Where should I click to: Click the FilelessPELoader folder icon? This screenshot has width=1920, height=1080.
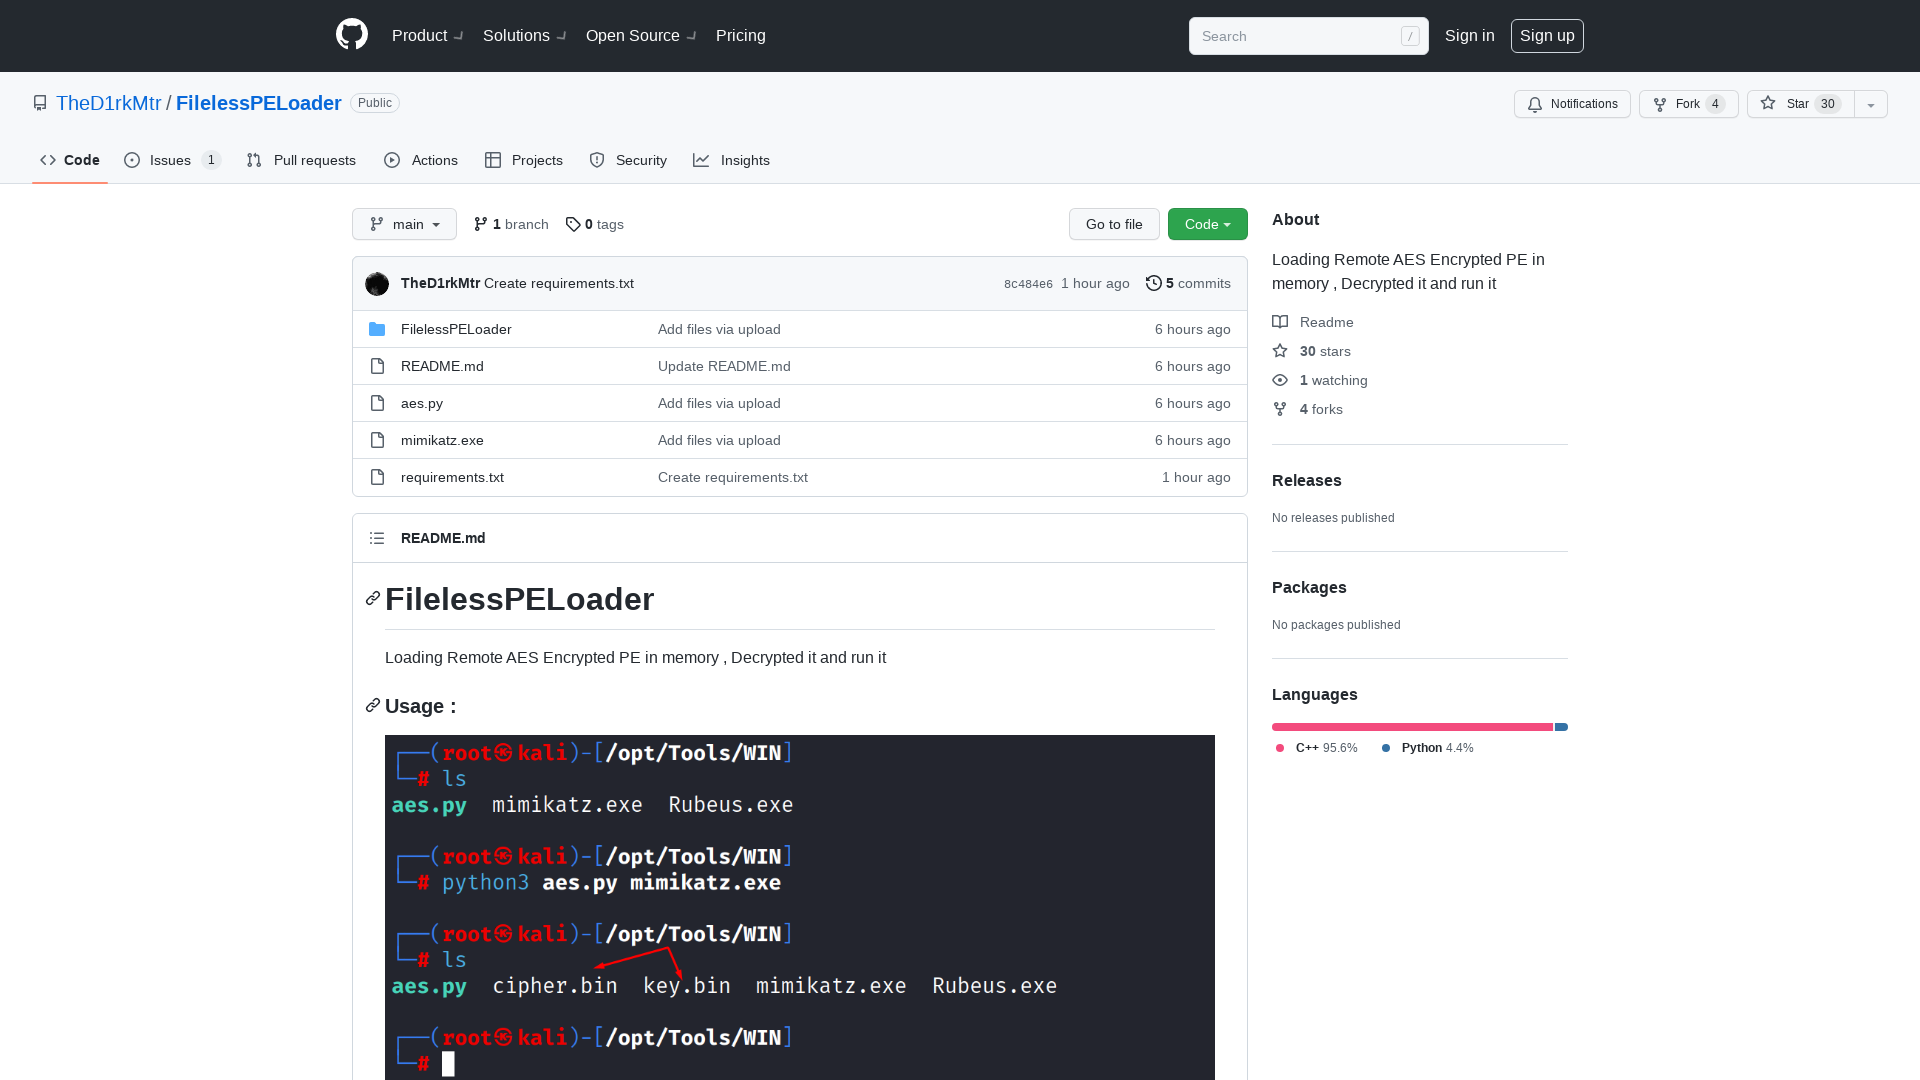click(x=377, y=329)
